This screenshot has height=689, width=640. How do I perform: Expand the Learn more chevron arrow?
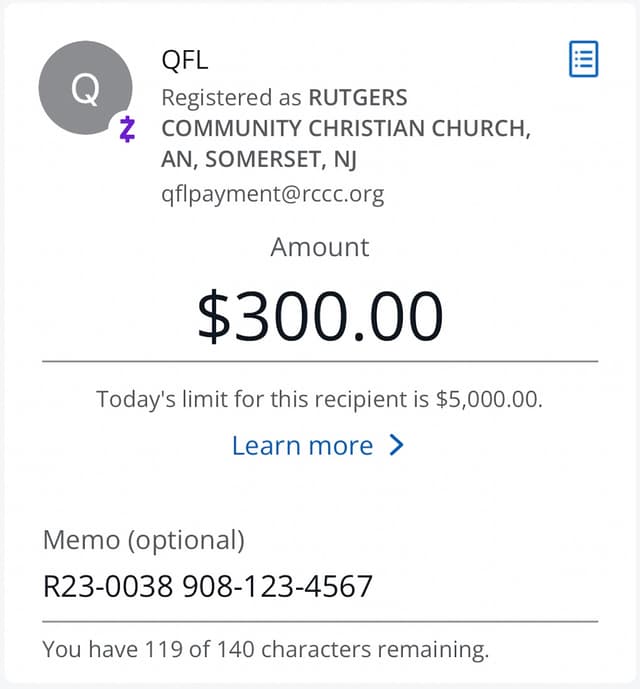pos(396,445)
